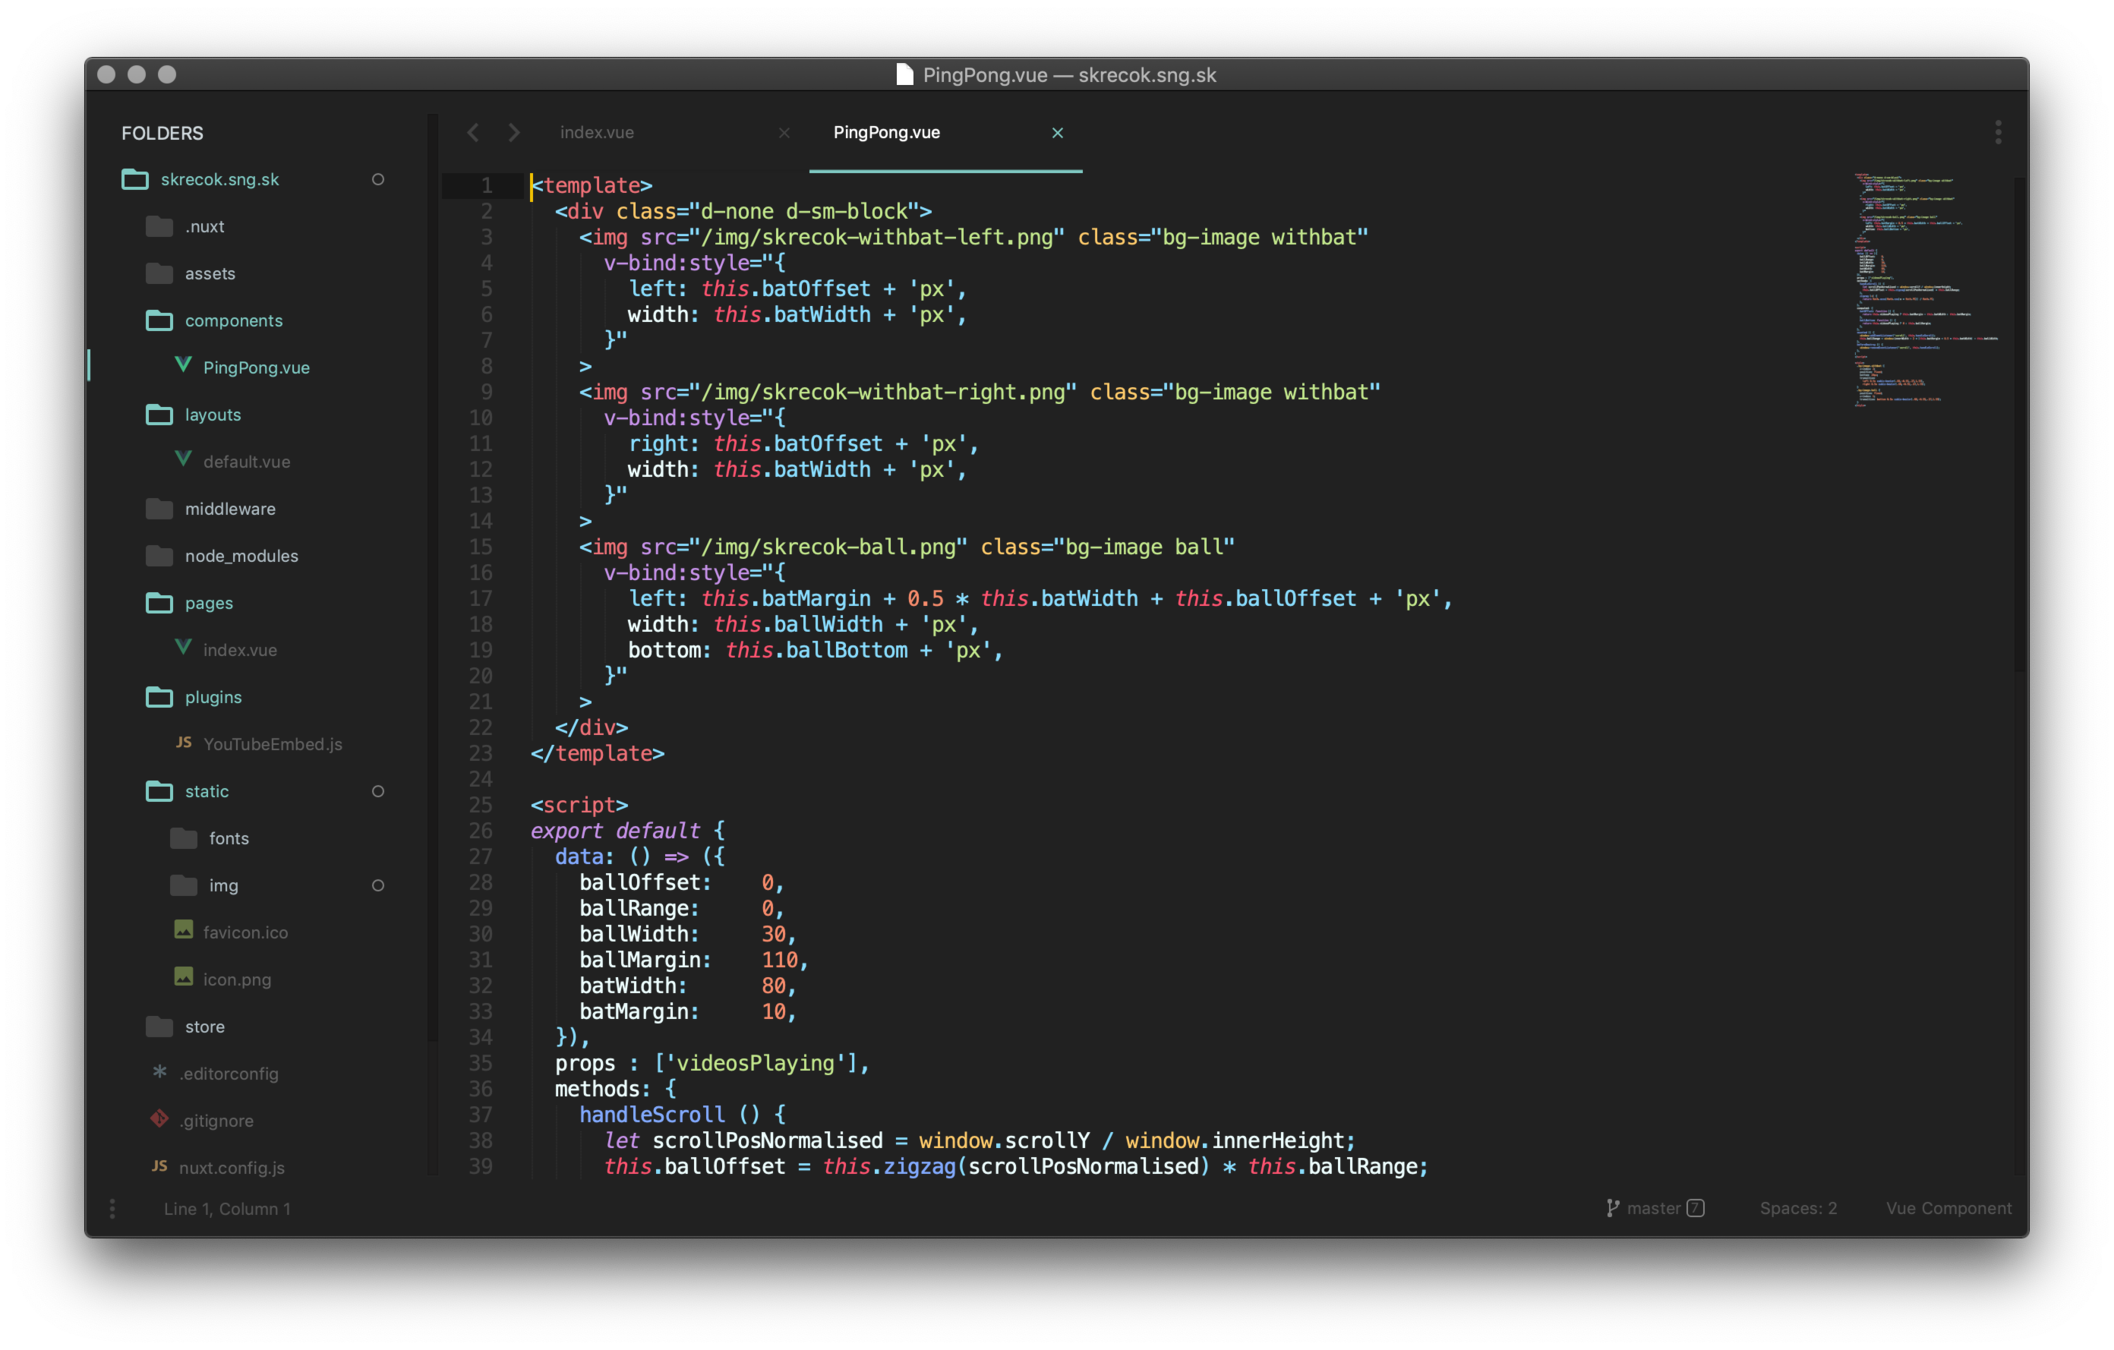Click the git branch icon in status bar
The image size is (2114, 1350).
coord(1612,1208)
